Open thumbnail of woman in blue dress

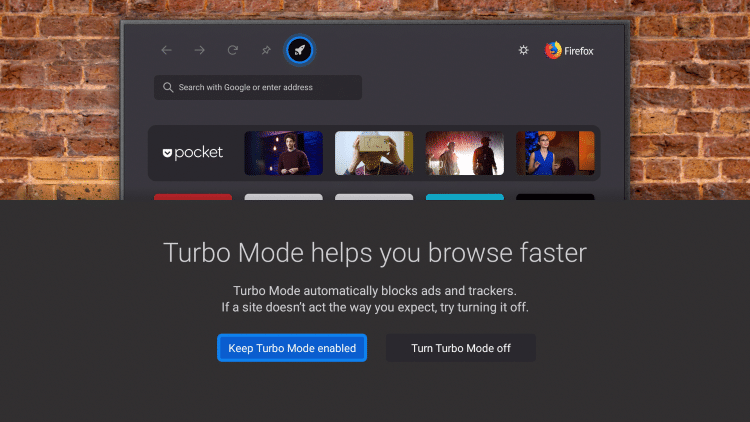tap(555, 153)
